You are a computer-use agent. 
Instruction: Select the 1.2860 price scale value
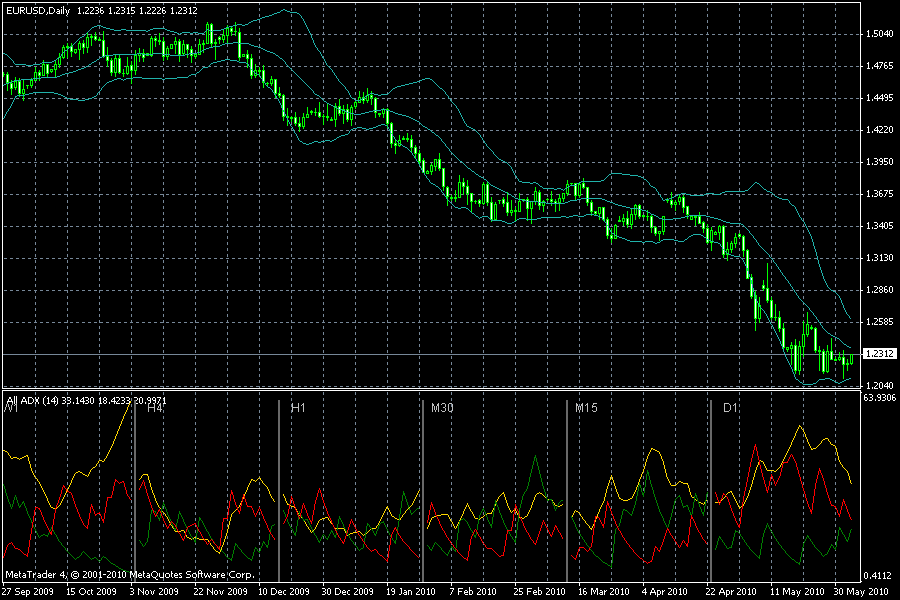click(x=880, y=290)
